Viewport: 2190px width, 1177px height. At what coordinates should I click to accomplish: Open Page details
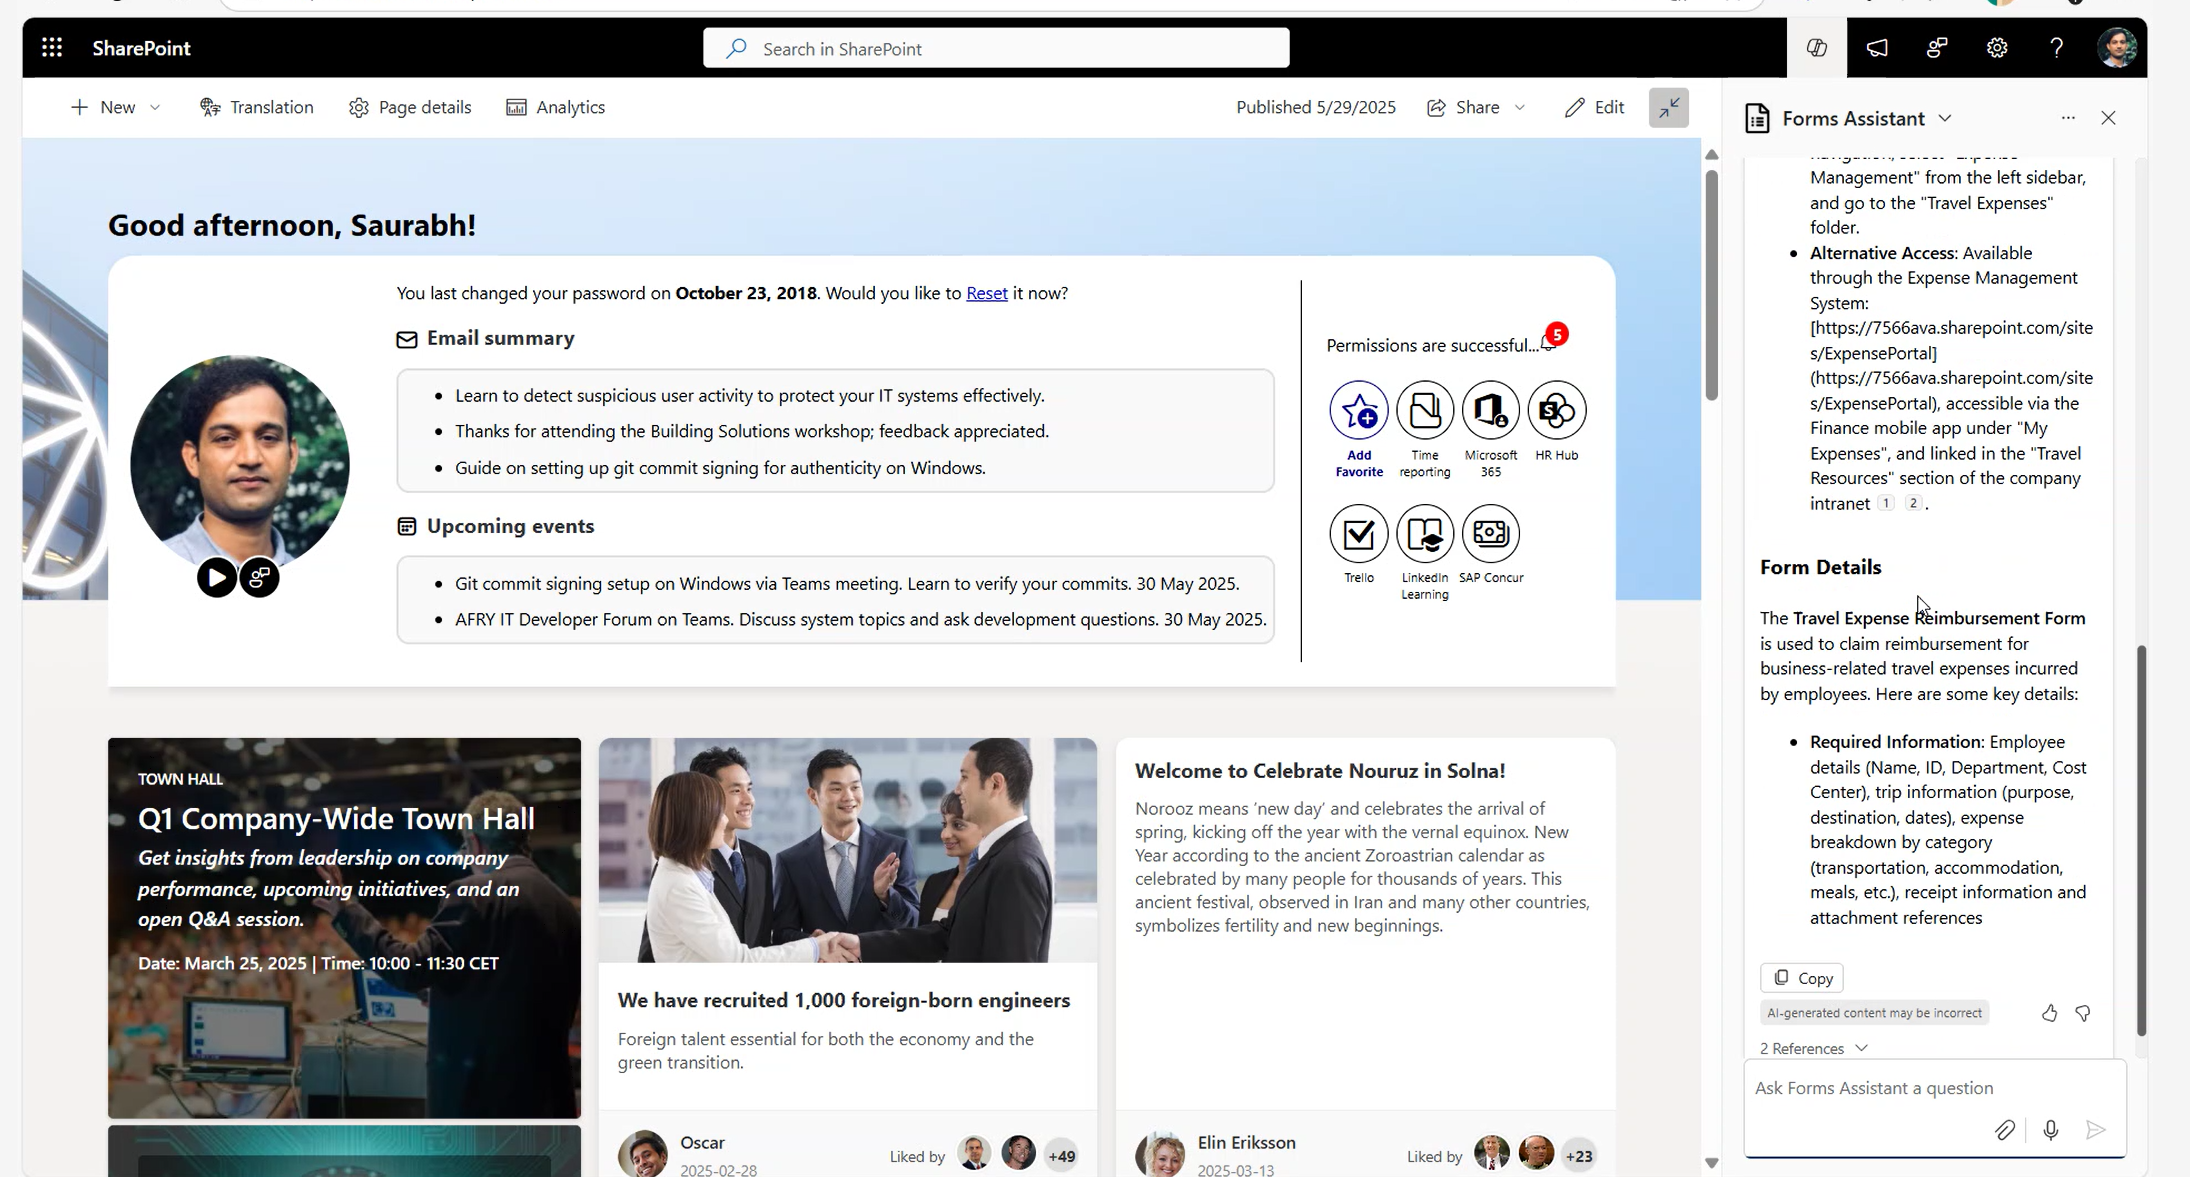click(x=410, y=107)
